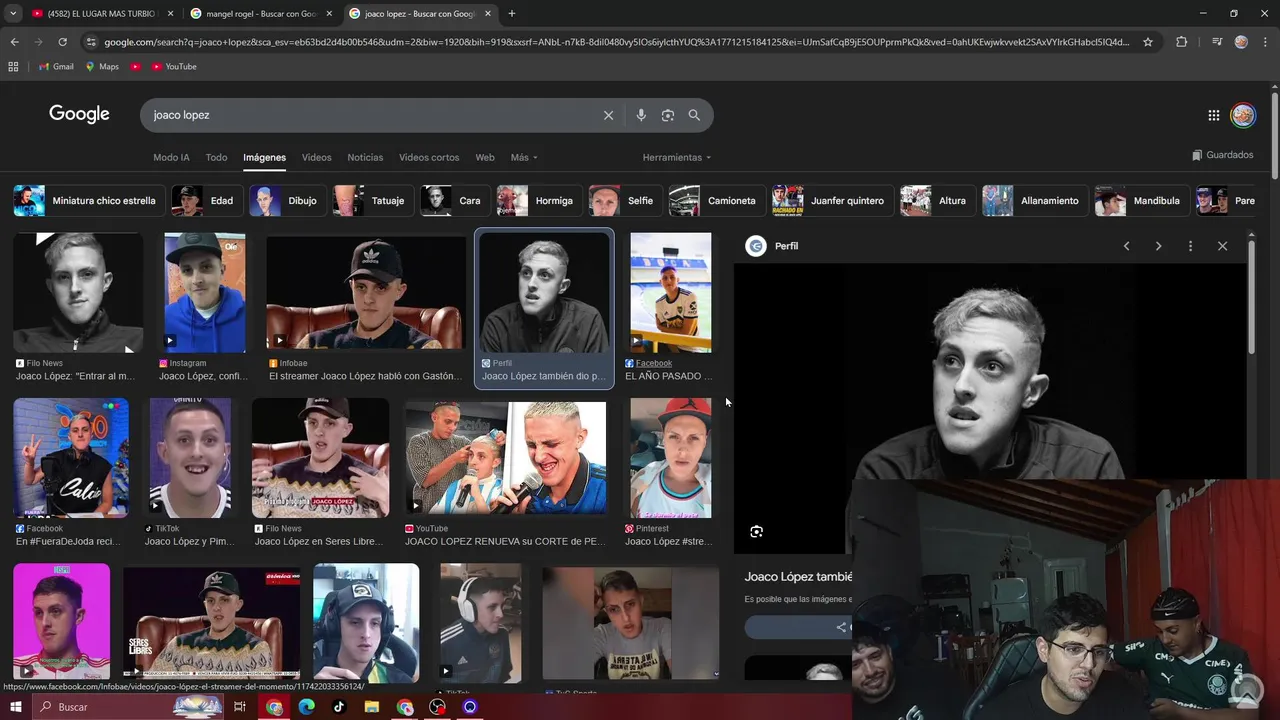
Task: Close the image preview panel
Action: pos(1222,246)
